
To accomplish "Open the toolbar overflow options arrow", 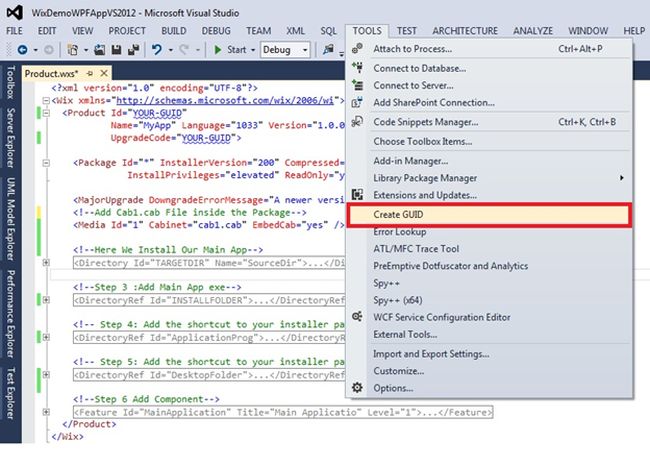I will coord(341,52).
